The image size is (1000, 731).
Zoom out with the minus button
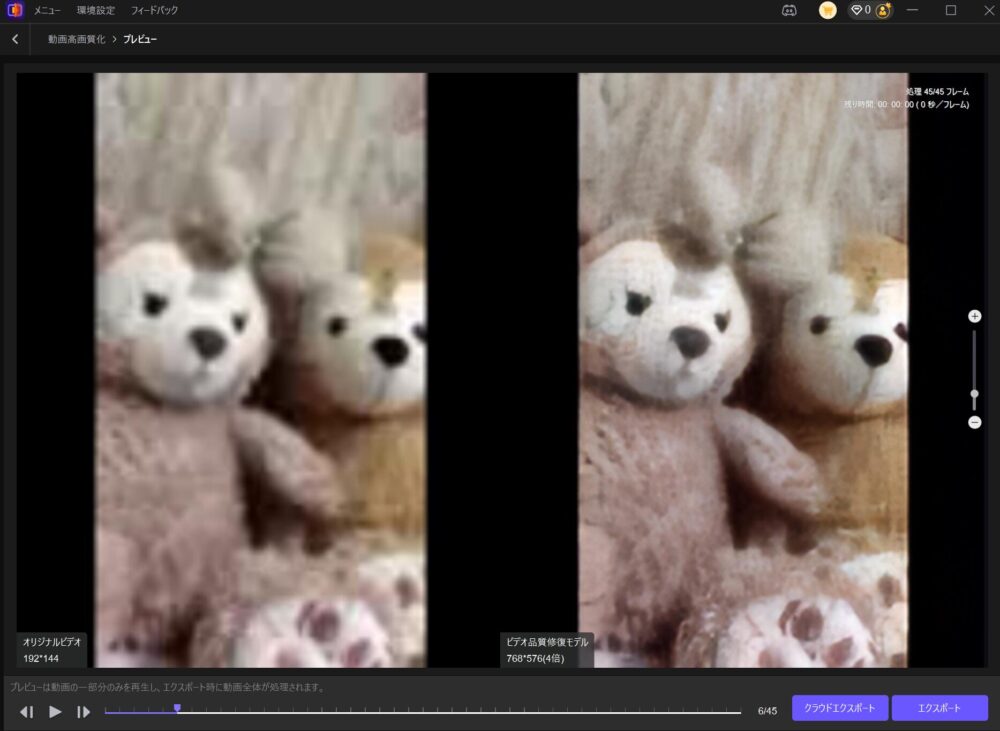(974, 422)
